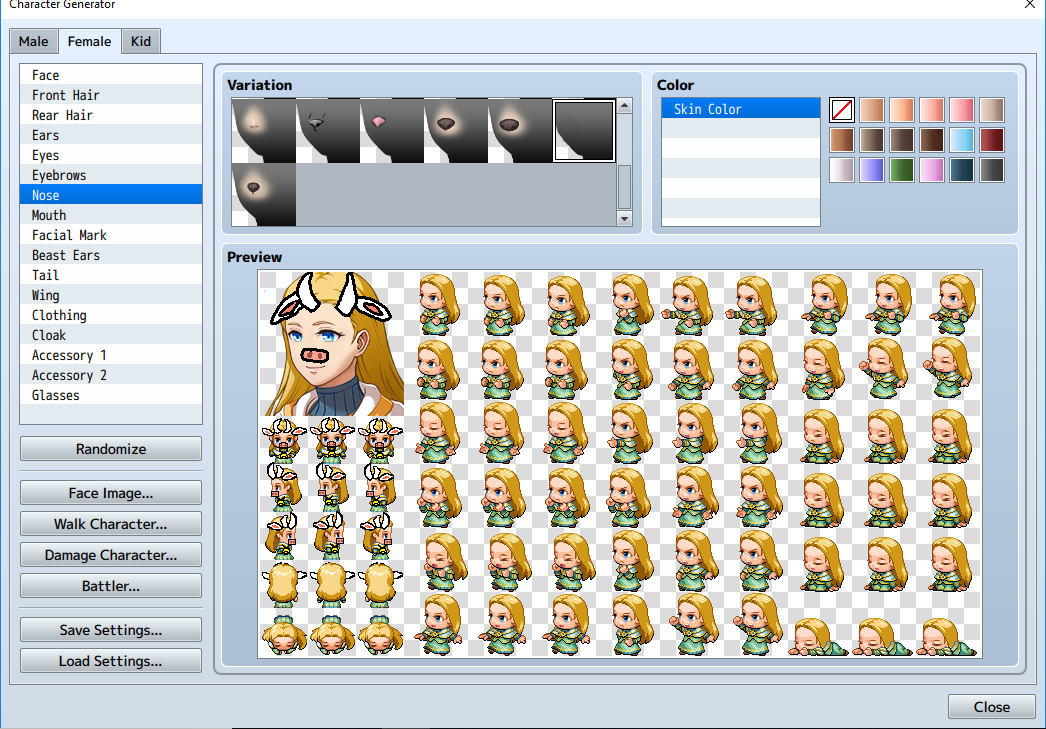Image resolution: width=1046 pixels, height=729 pixels.
Task: Select the first nose variation thumbnail
Action: pyautogui.click(x=264, y=130)
